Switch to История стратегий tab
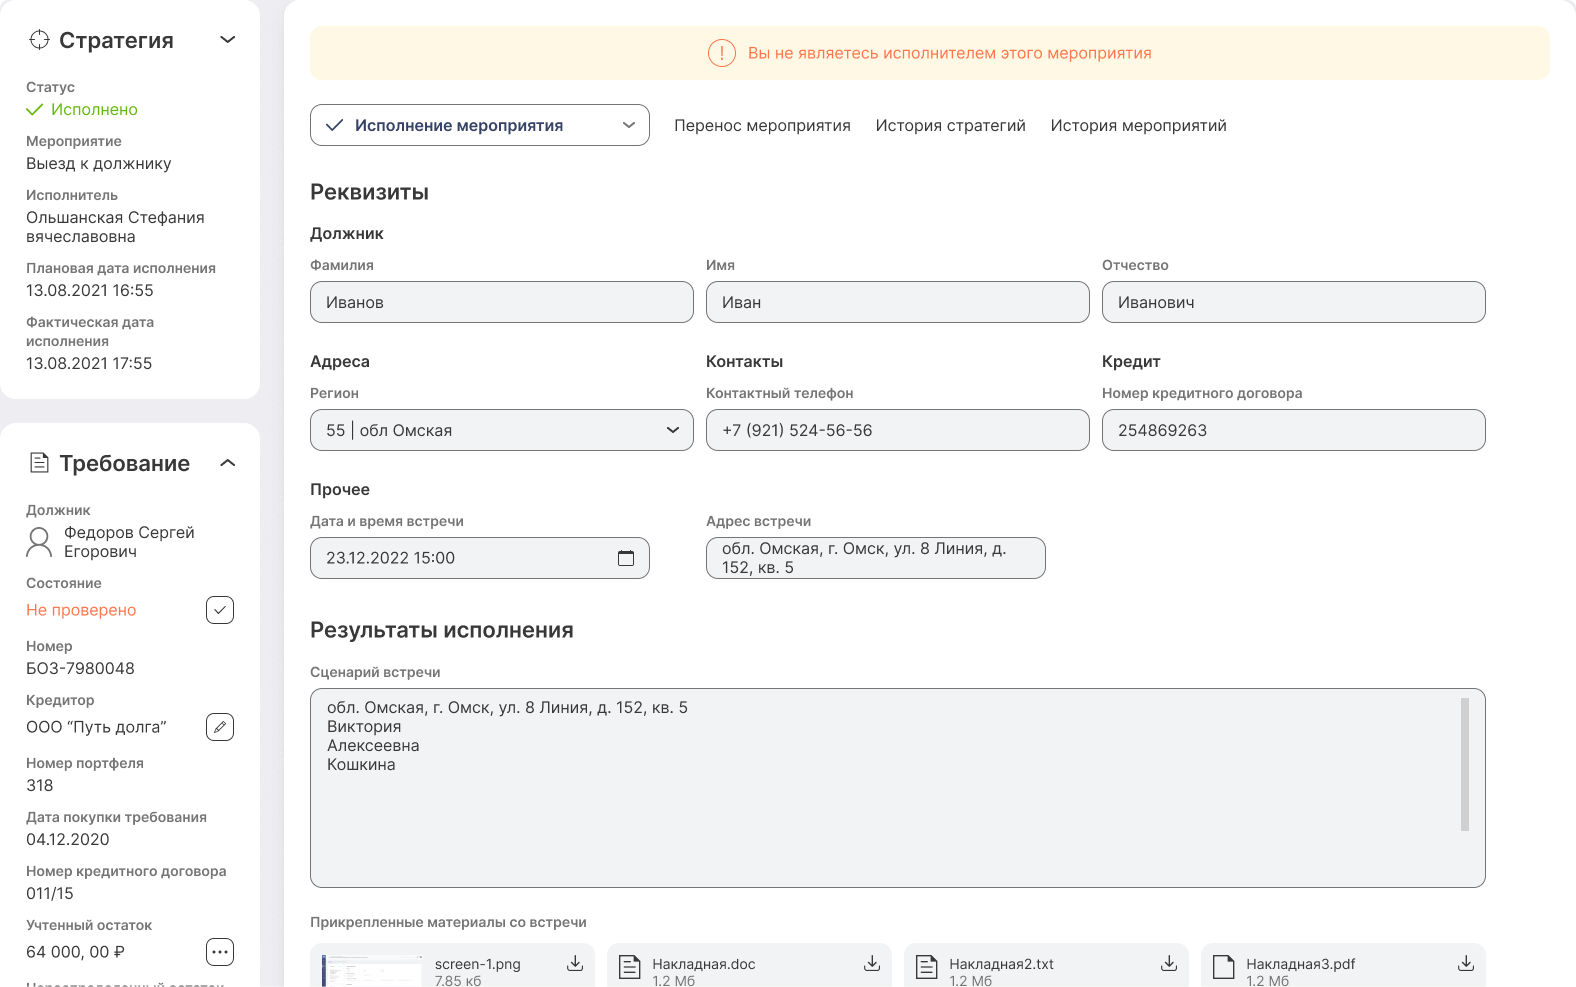 (x=950, y=125)
